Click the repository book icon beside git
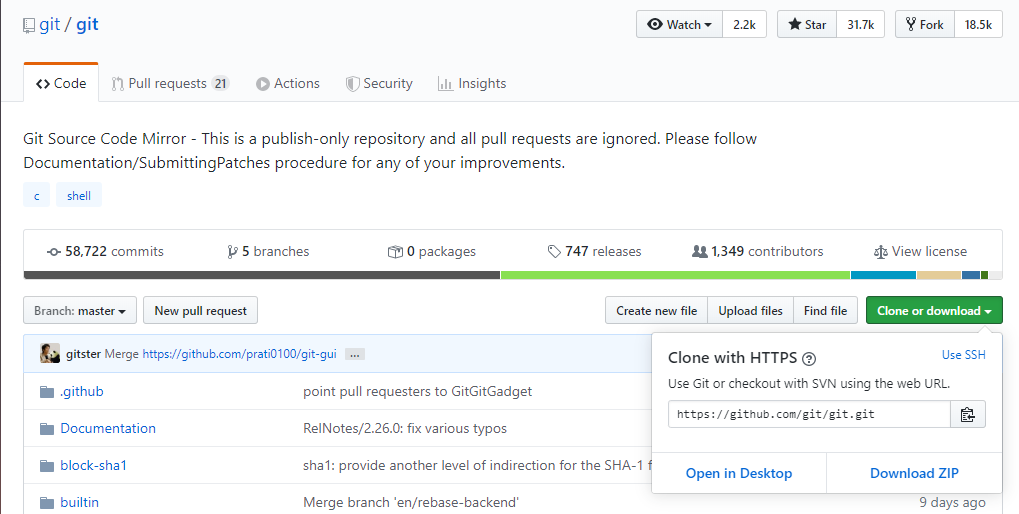Screen dimensions: 1019x514 [29, 25]
